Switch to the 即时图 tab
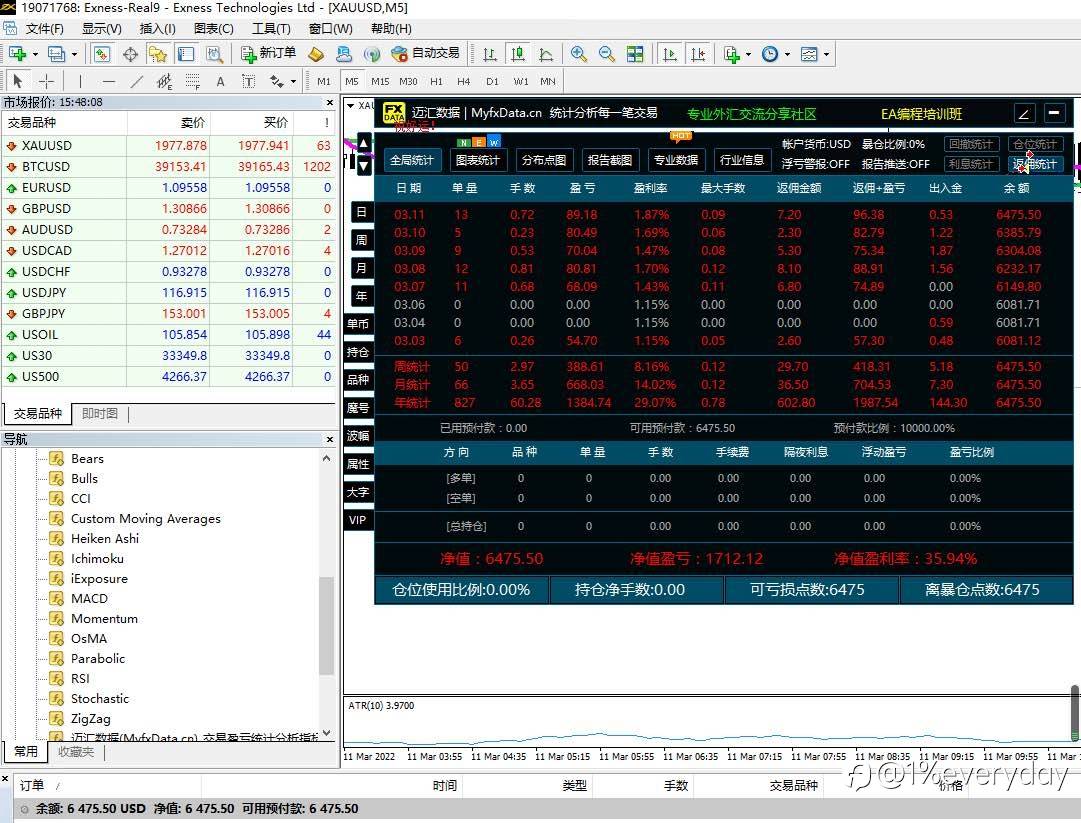1081x823 pixels. tap(100, 414)
